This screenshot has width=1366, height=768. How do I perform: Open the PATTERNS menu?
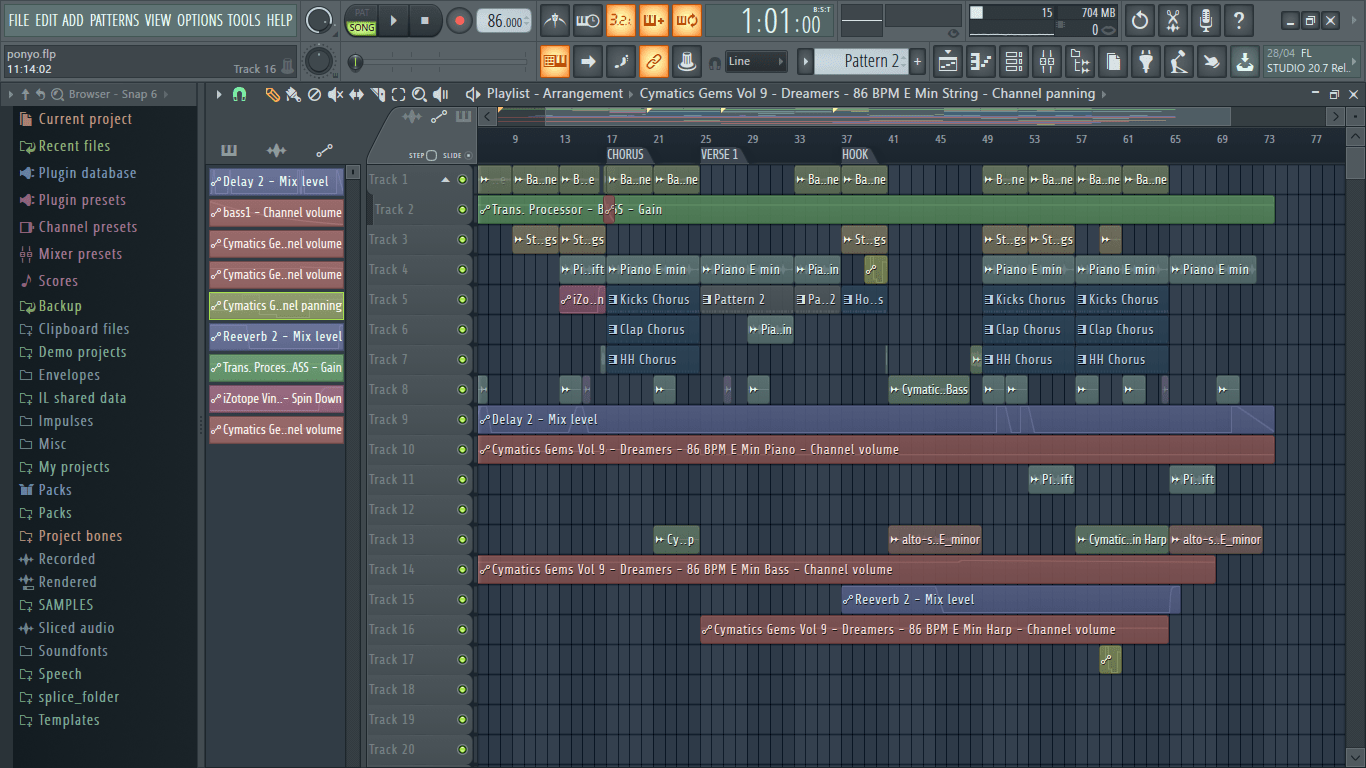114,20
